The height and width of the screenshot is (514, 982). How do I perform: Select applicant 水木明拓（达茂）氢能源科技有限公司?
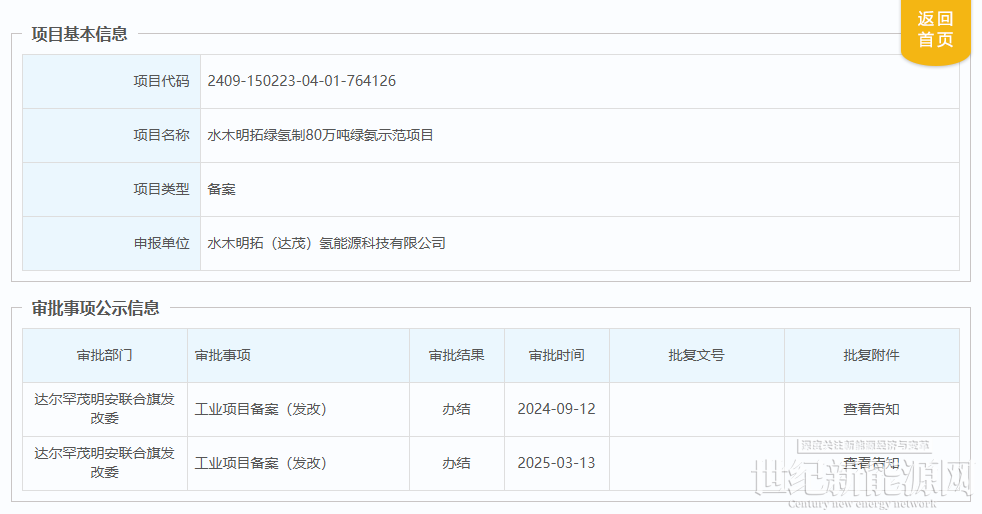[326, 243]
